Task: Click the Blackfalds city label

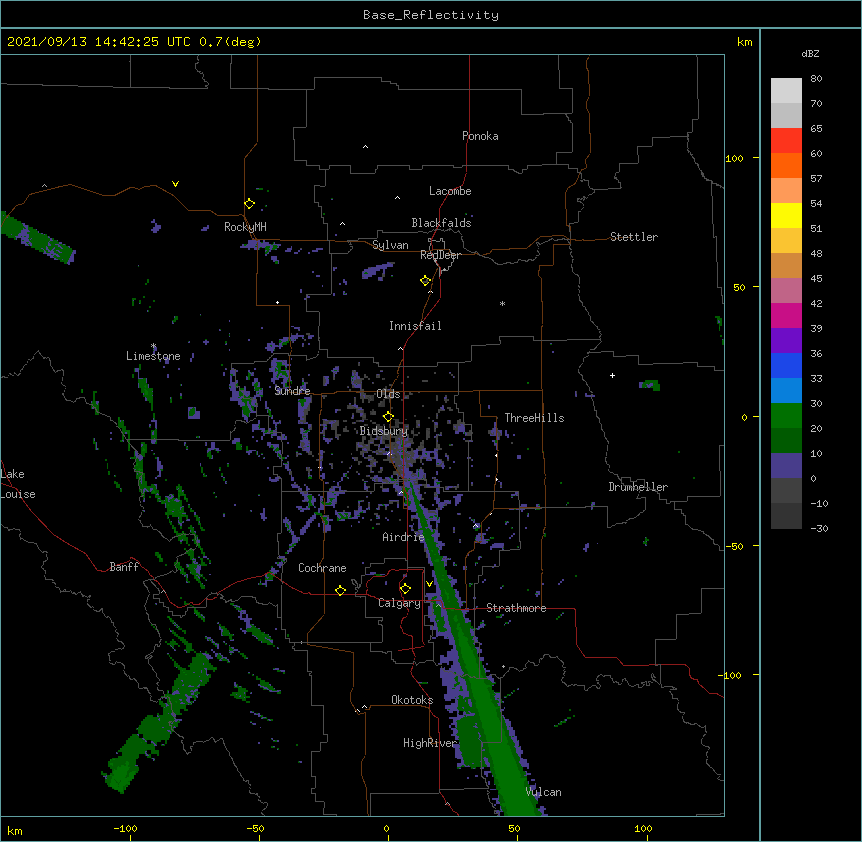Action: tap(441, 223)
